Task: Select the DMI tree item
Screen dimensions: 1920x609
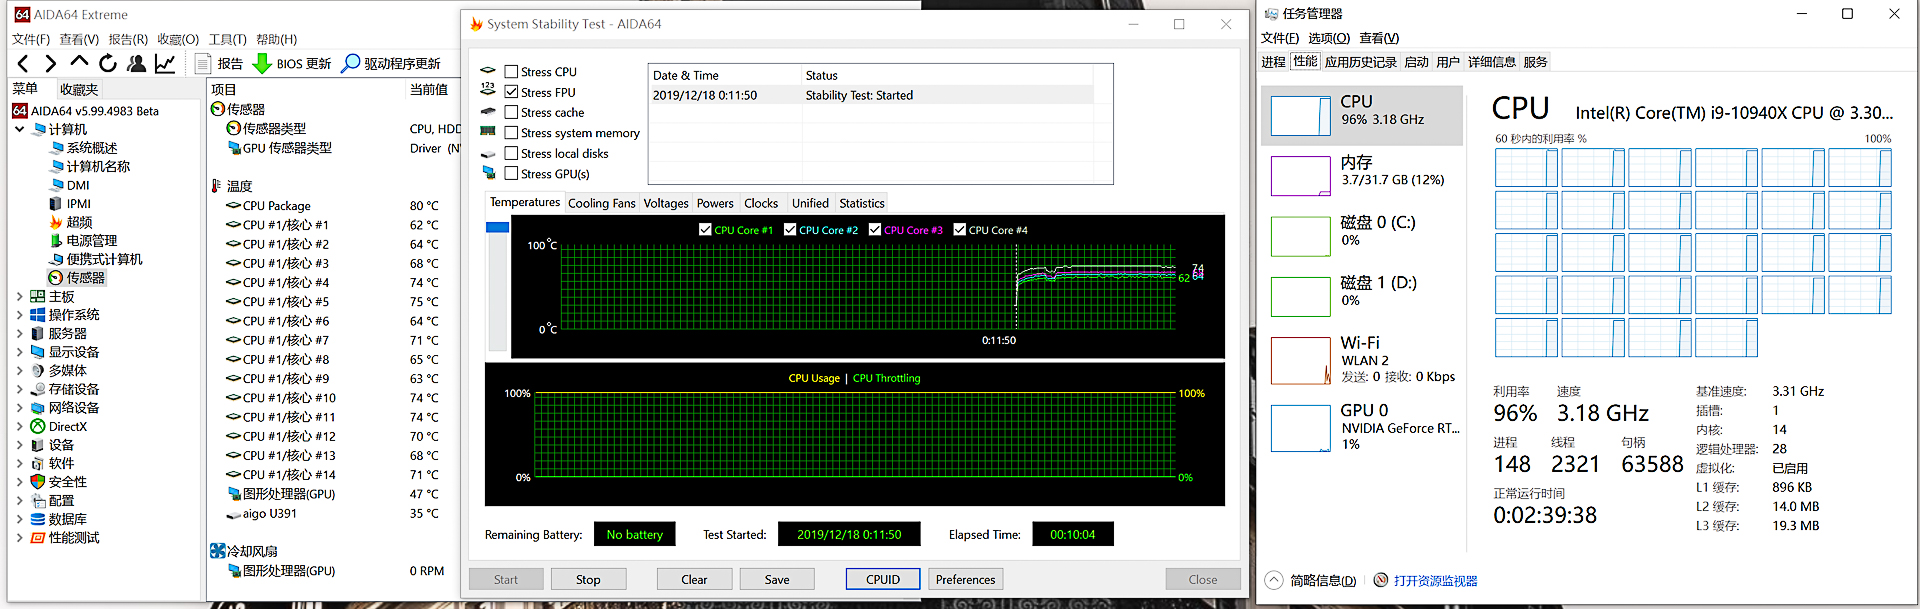Action: pyautogui.click(x=70, y=185)
